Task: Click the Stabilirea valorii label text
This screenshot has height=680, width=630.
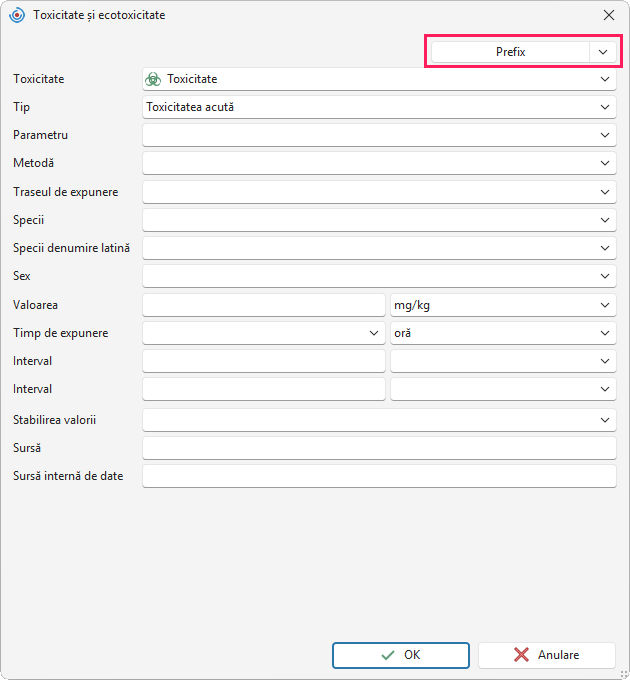Action: (x=55, y=420)
